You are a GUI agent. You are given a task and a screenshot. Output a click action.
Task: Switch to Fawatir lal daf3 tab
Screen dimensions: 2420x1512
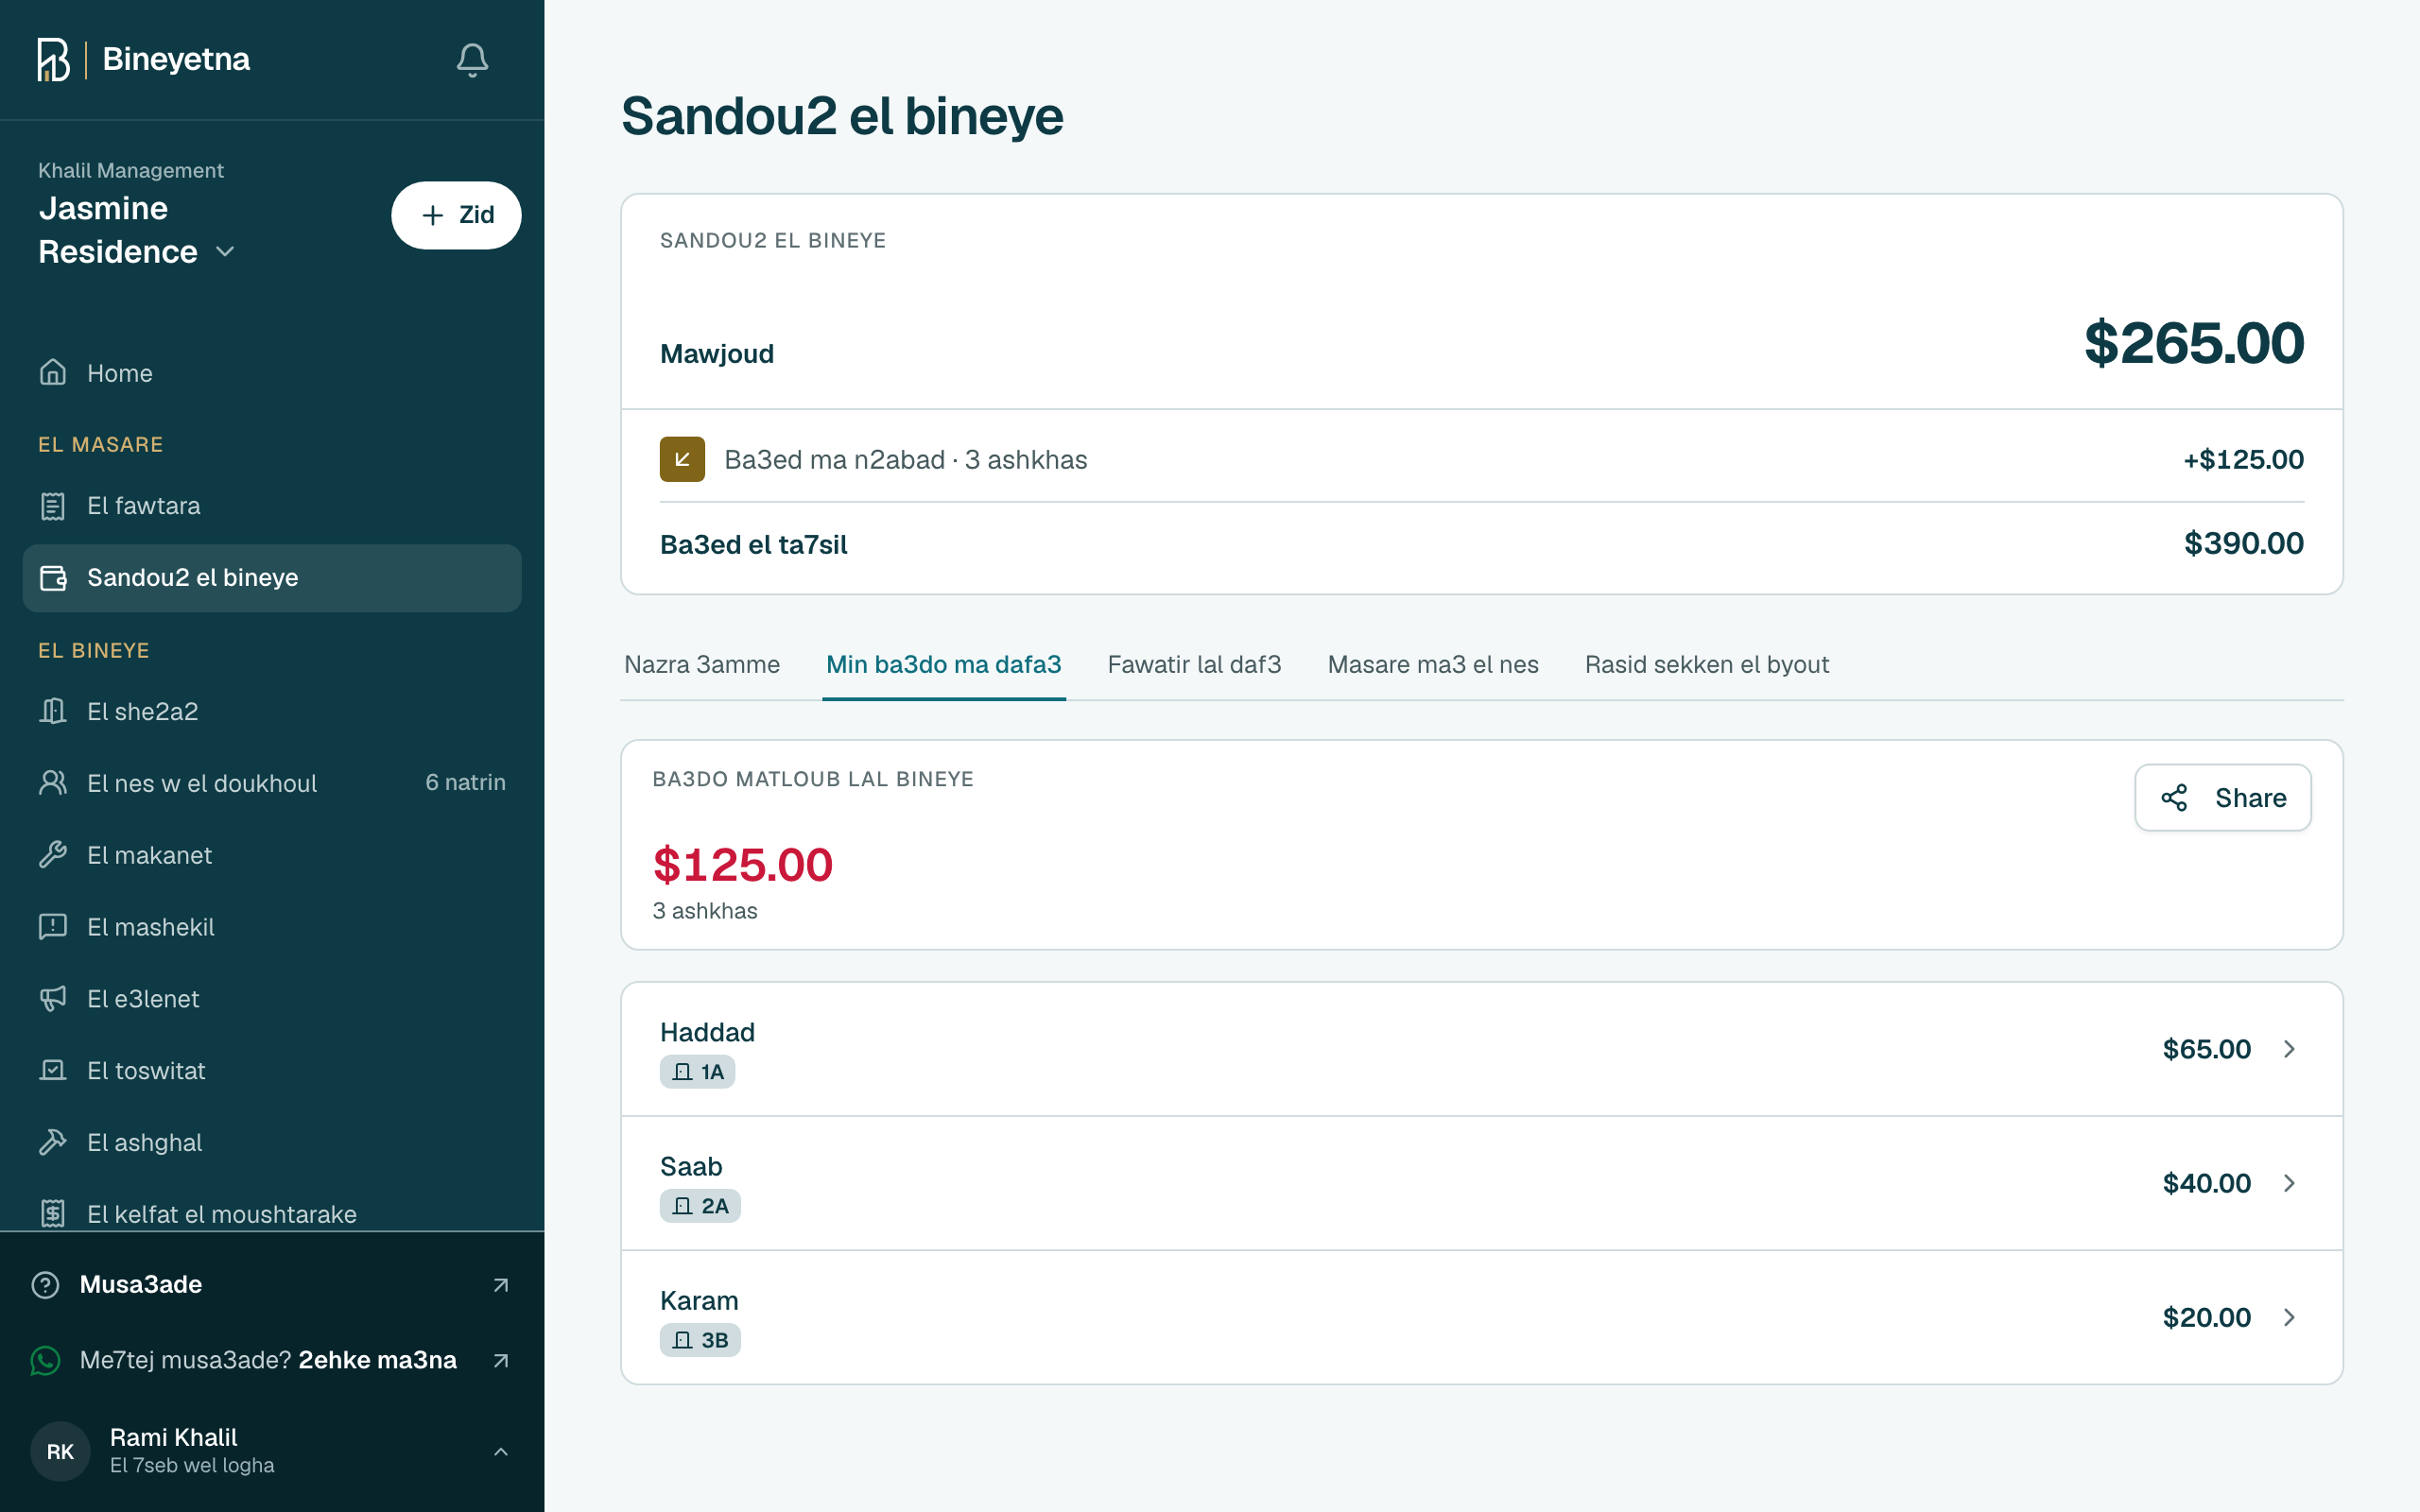click(x=1194, y=665)
